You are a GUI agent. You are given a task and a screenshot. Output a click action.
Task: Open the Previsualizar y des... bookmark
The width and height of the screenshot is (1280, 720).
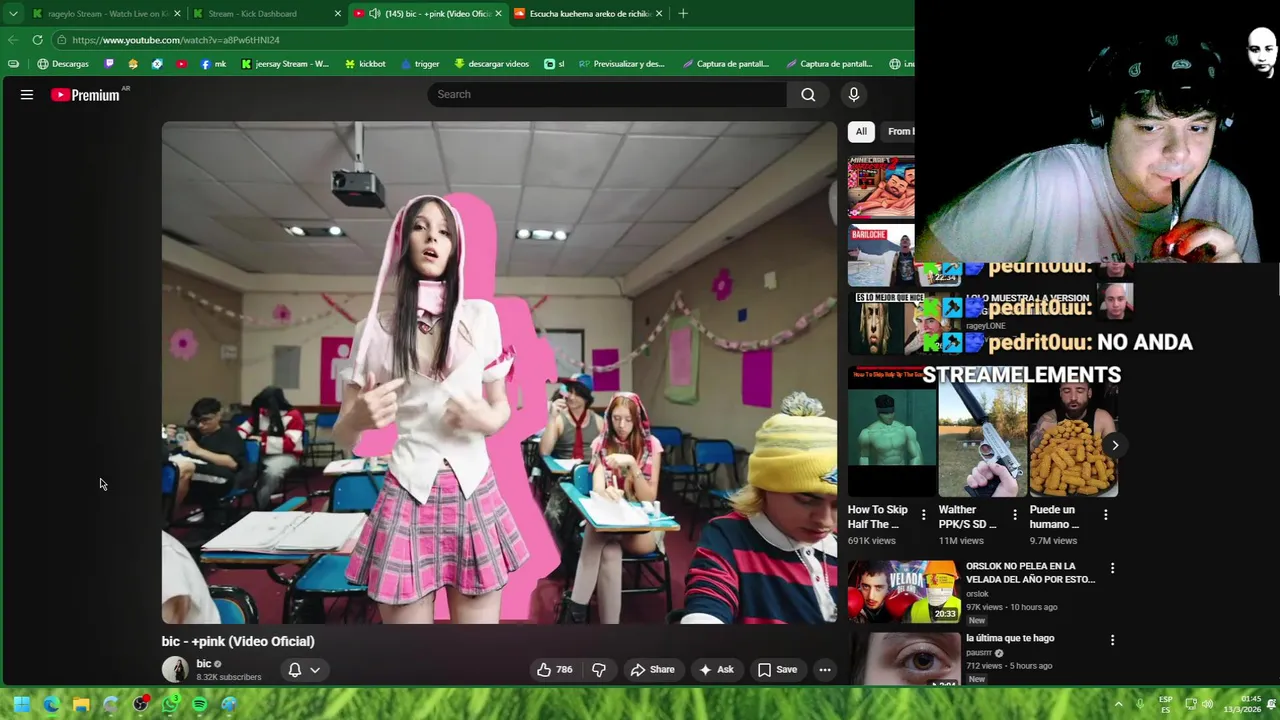pos(622,64)
